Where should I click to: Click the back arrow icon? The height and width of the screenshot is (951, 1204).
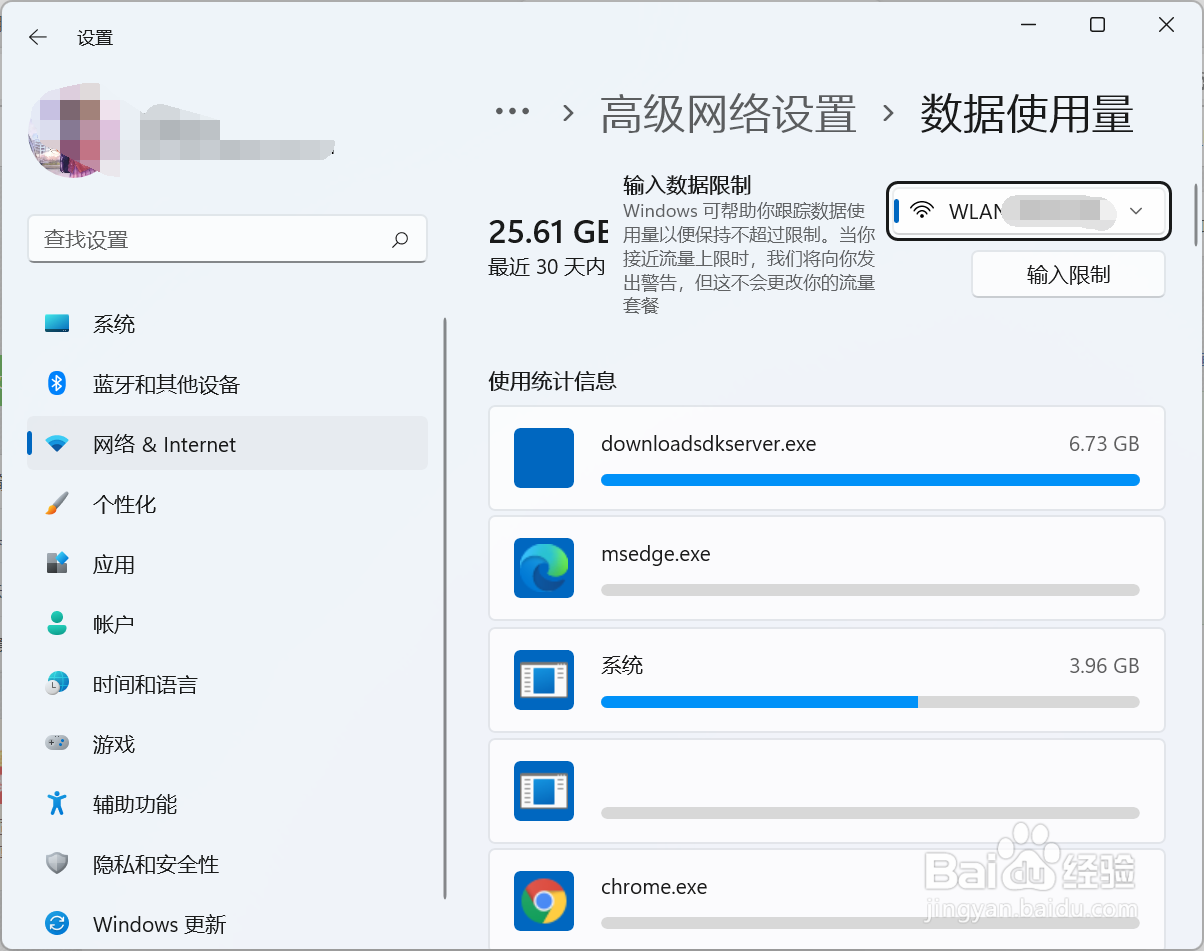point(38,38)
